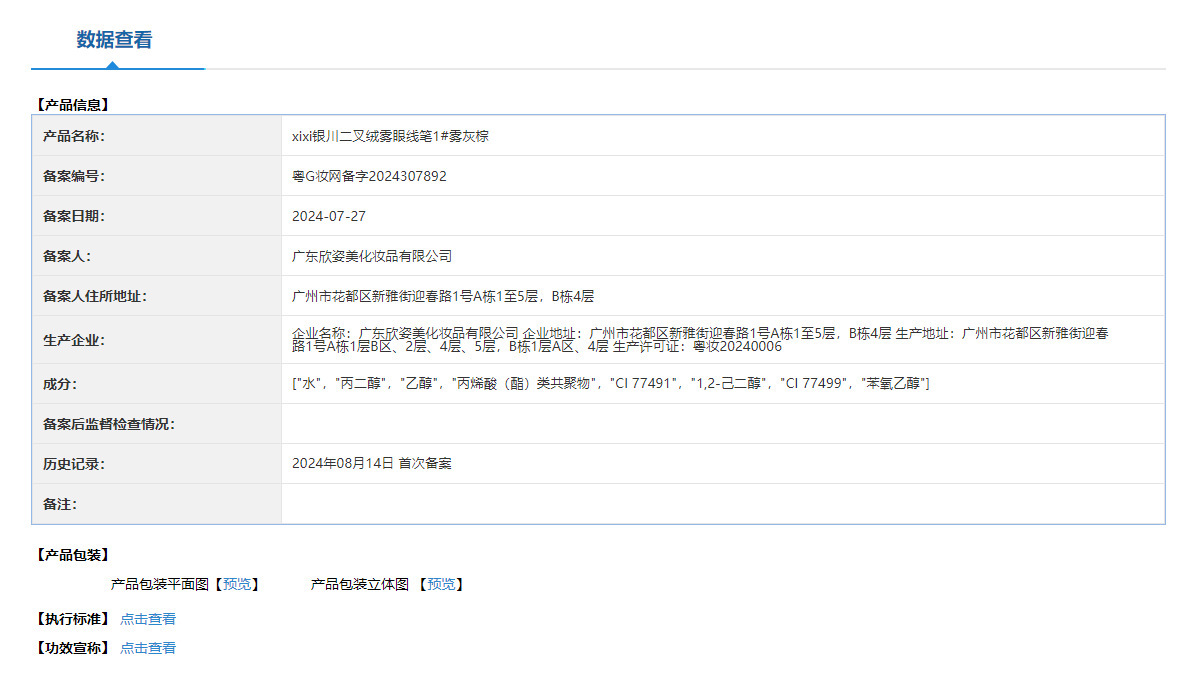
Task: Click the 生产企业 details text
Action: [x=700, y=340]
